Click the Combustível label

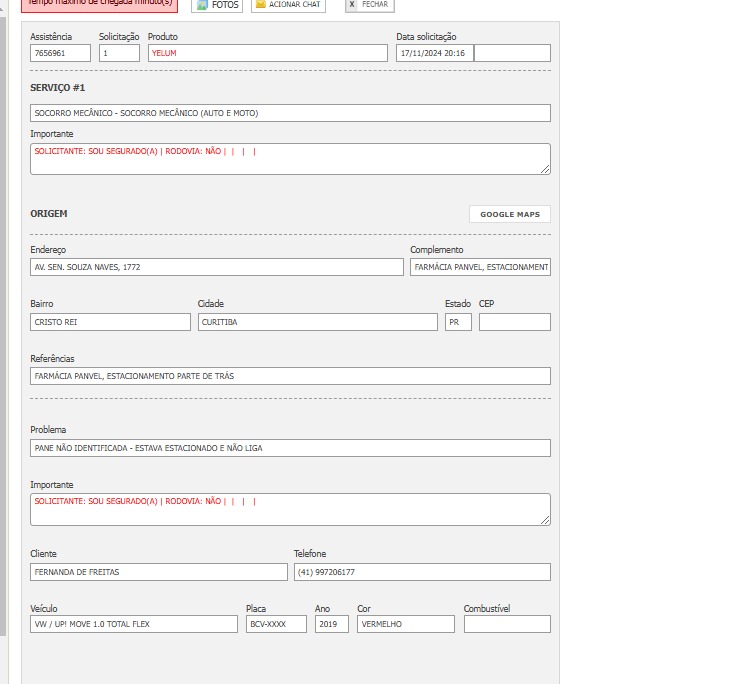(x=487, y=609)
